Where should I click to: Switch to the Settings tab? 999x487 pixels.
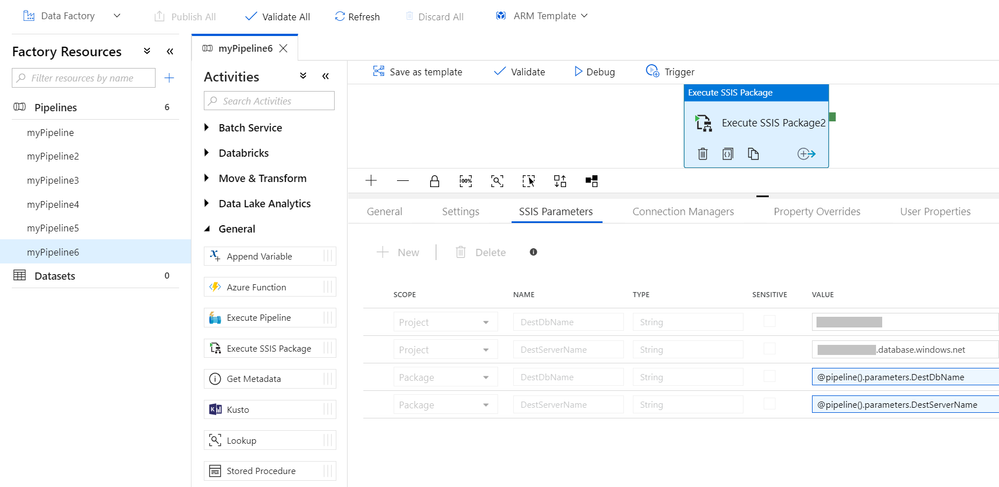pos(461,212)
